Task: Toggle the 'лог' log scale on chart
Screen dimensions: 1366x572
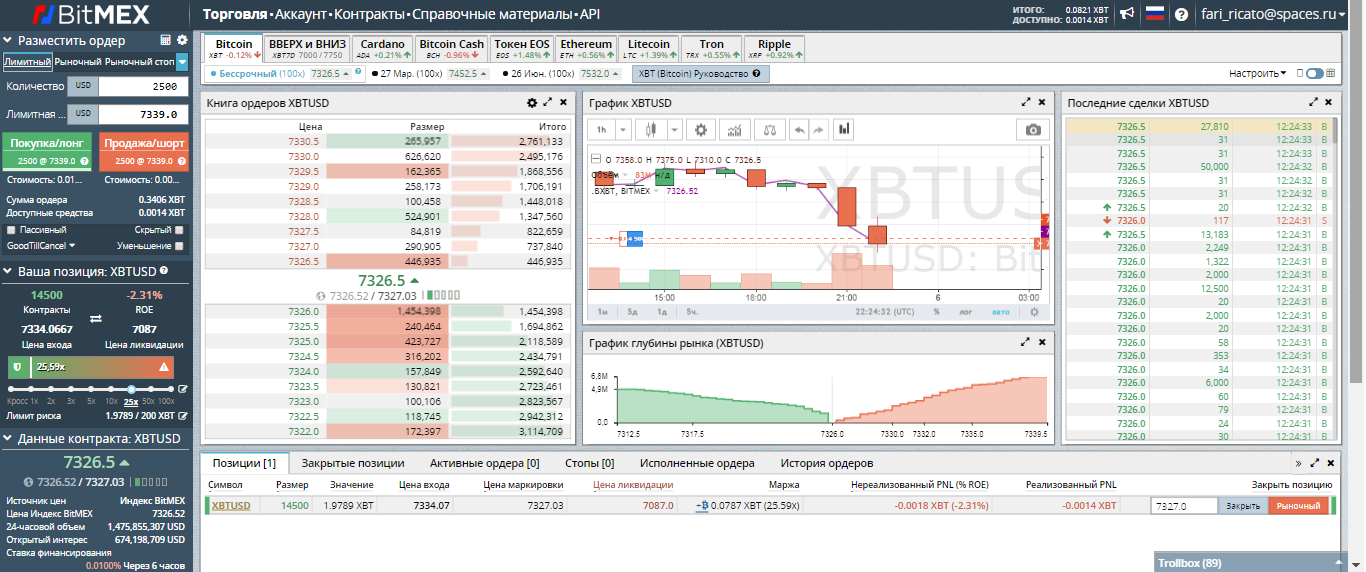Action: (x=965, y=311)
